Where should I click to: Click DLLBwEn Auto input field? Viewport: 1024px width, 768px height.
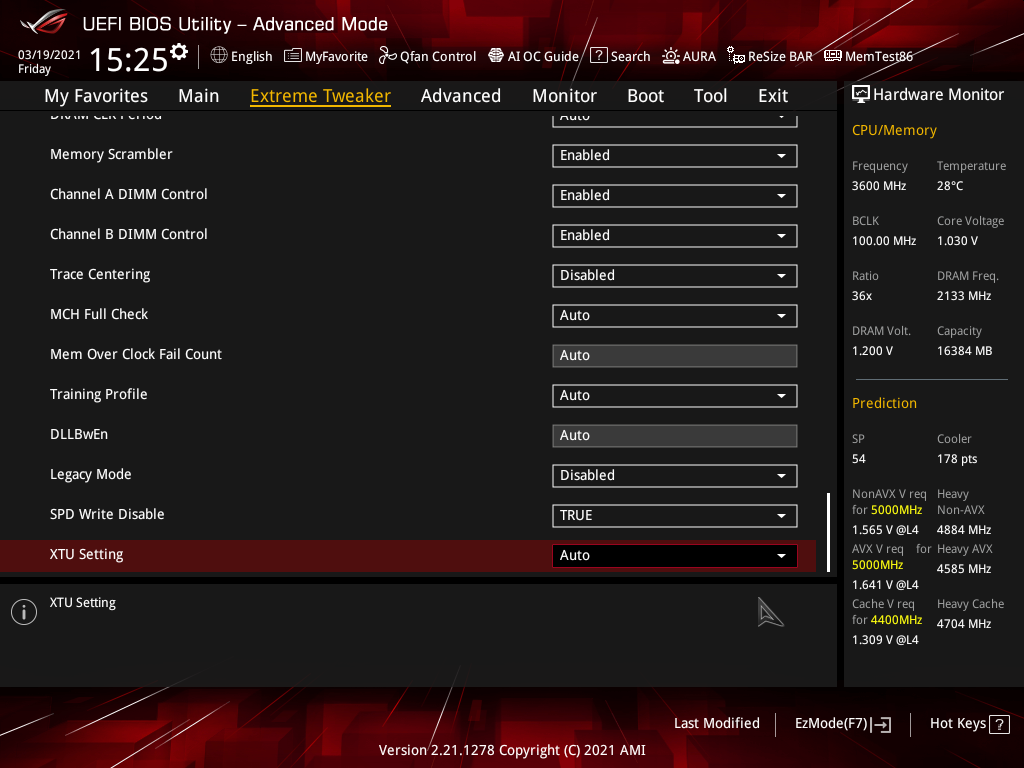(675, 436)
